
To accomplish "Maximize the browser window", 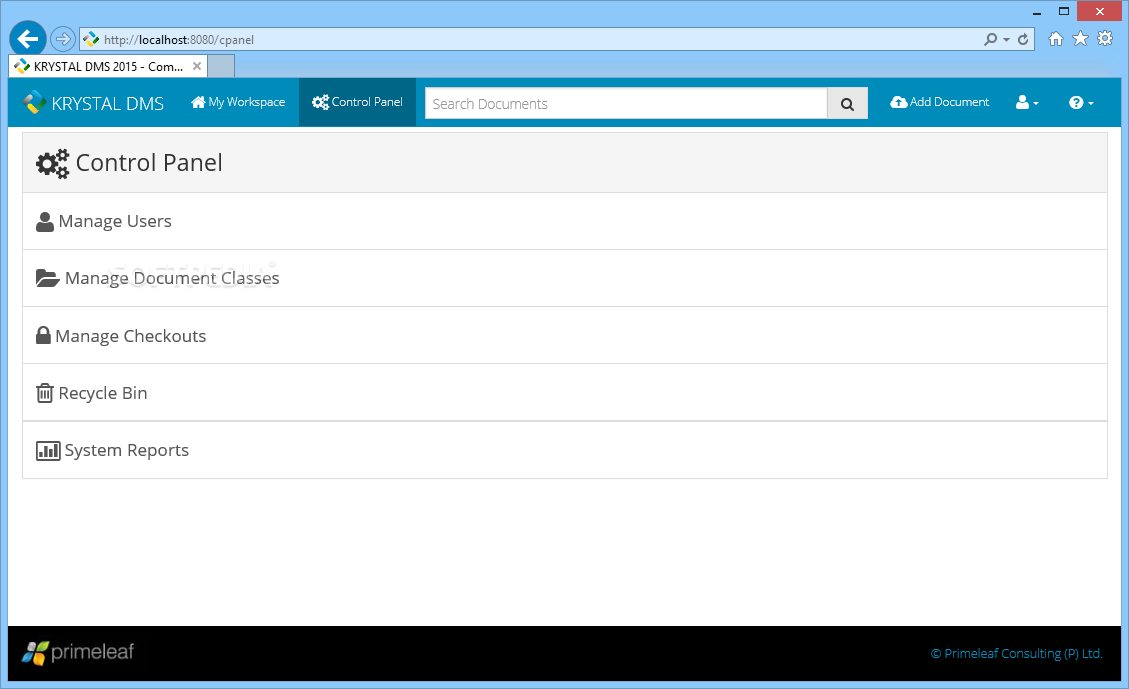I will (1063, 12).
